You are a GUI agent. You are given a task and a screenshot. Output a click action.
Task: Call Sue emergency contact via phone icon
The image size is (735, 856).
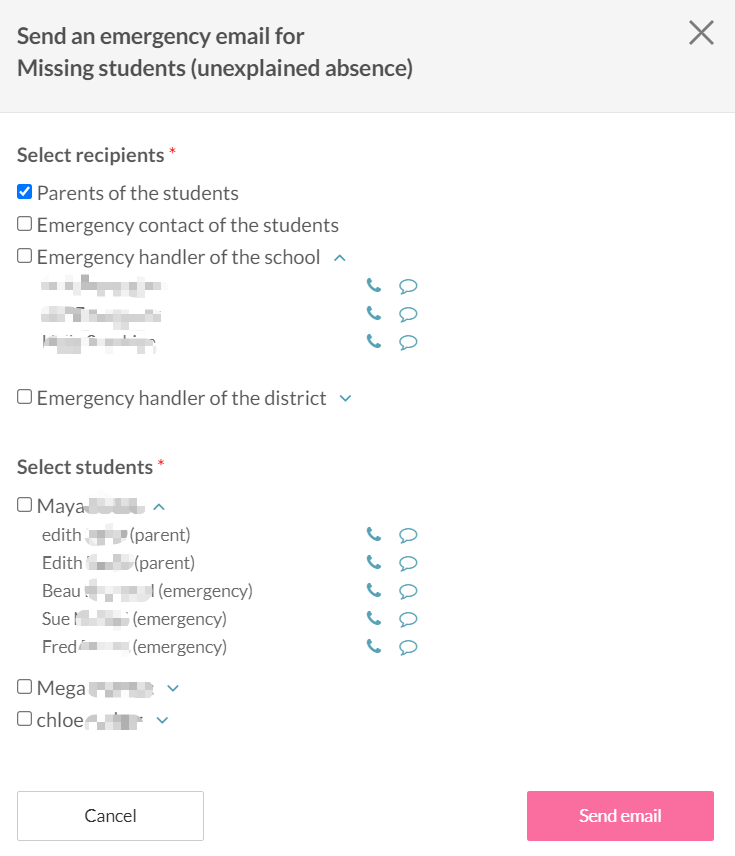pos(374,618)
